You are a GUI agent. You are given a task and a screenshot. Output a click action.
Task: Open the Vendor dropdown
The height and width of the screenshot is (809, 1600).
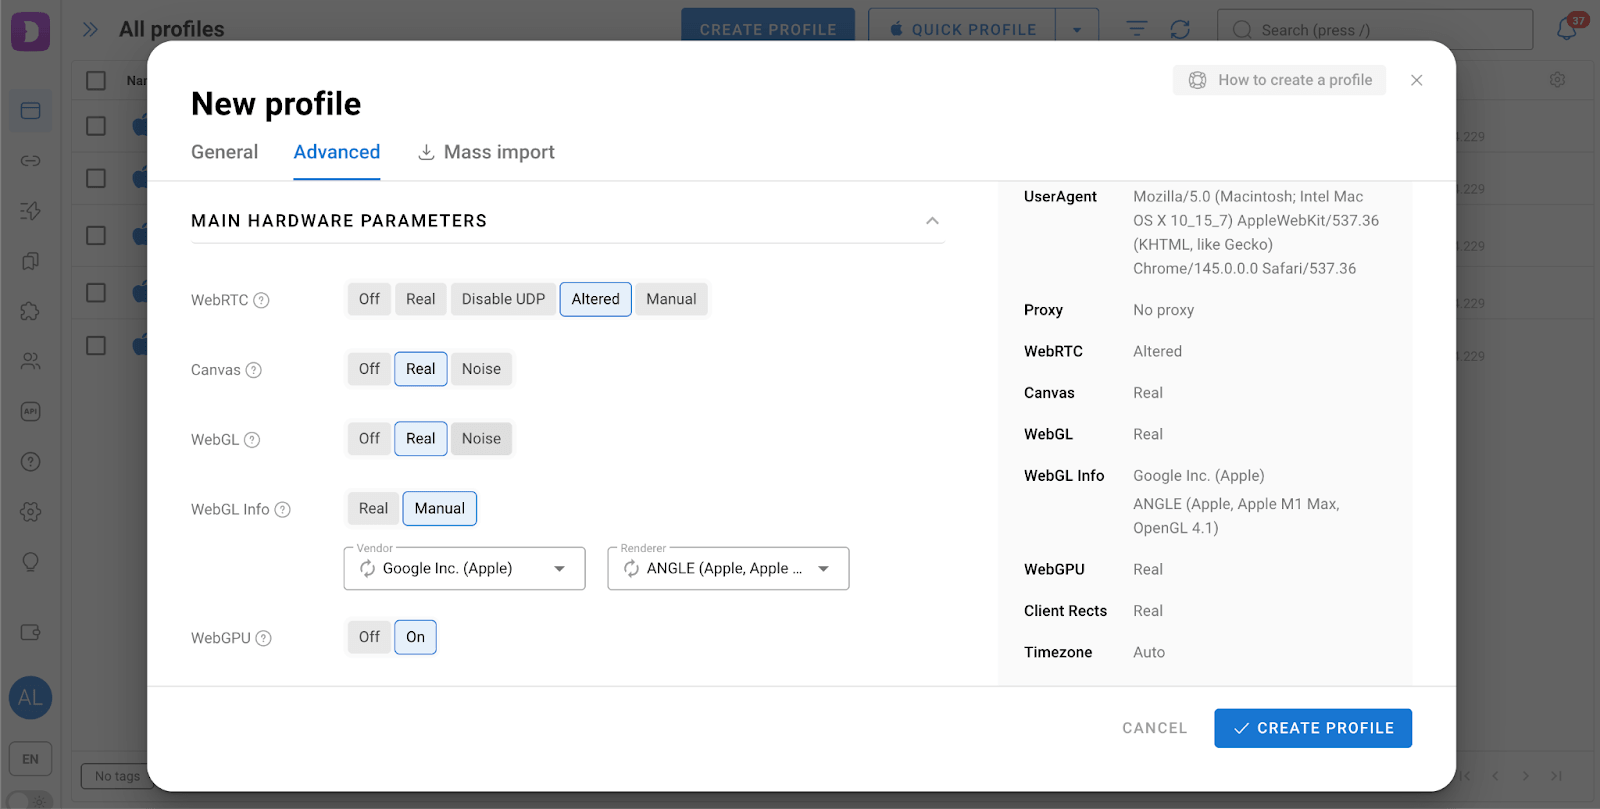(x=560, y=569)
